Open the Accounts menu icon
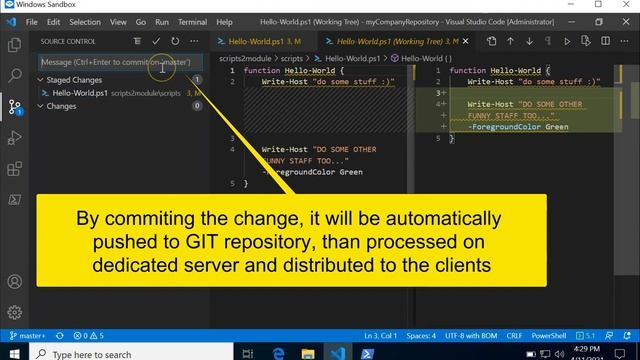Image resolution: width=640 pixels, height=360 pixels. [15, 282]
